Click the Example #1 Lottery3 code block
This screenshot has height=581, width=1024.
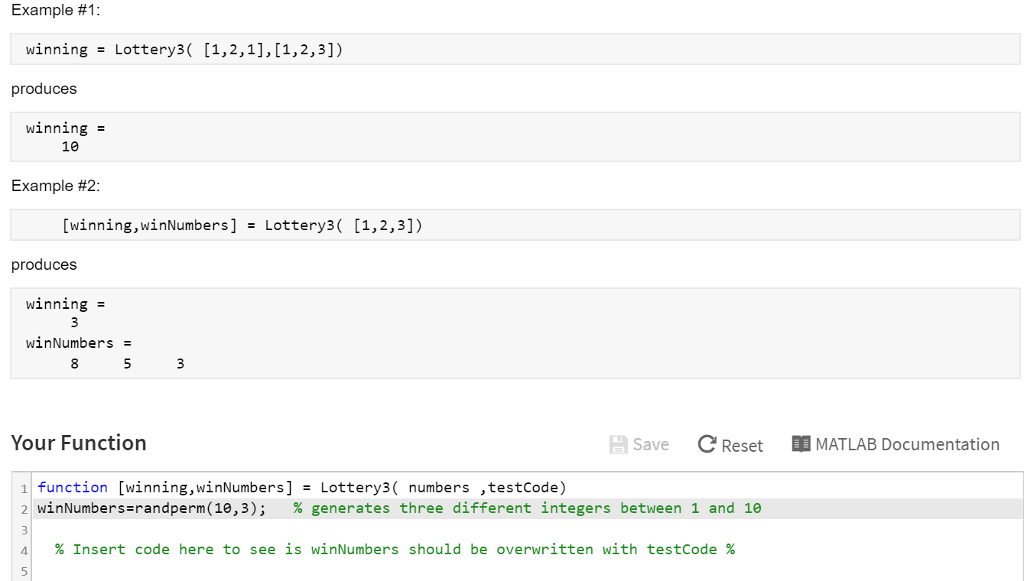click(x=184, y=49)
